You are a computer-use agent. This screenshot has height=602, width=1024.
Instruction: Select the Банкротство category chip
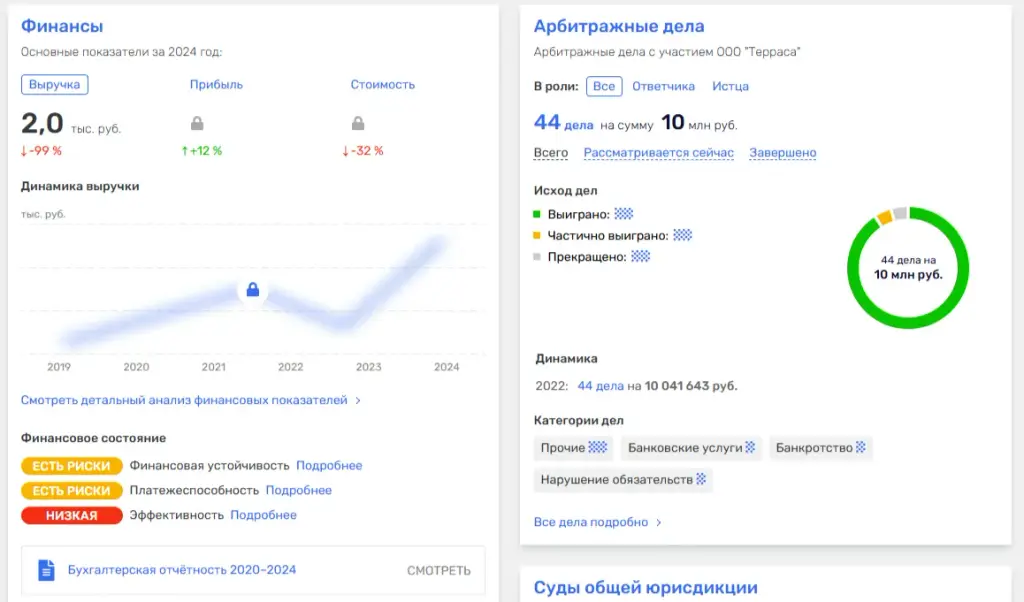pyautogui.click(x=821, y=448)
